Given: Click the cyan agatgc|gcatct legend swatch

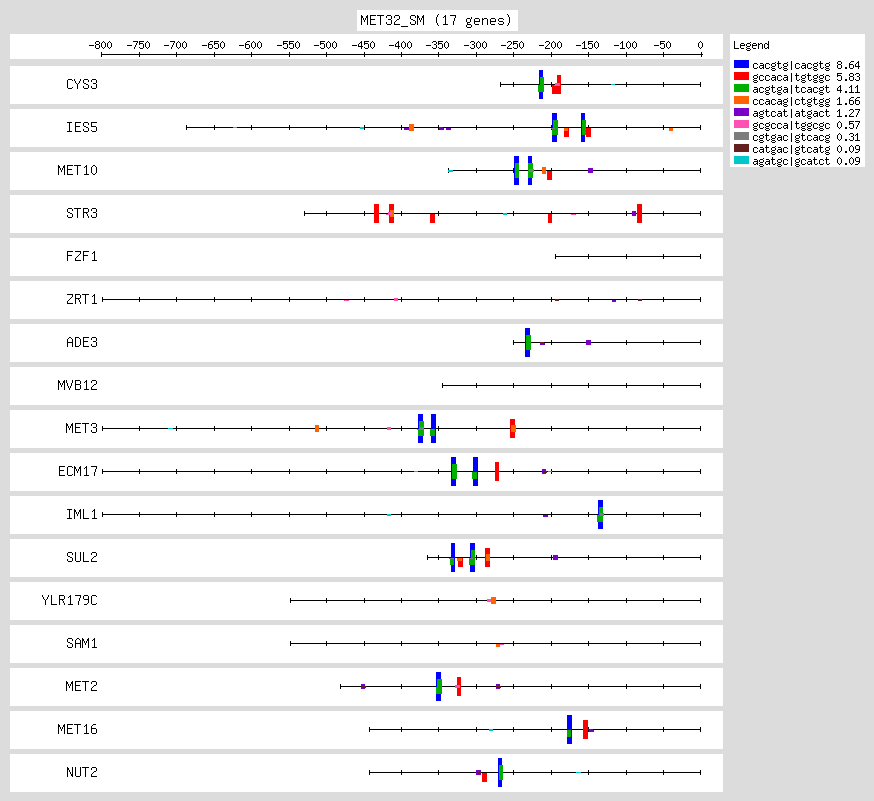Looking at the screenshot, I should 741,161.
